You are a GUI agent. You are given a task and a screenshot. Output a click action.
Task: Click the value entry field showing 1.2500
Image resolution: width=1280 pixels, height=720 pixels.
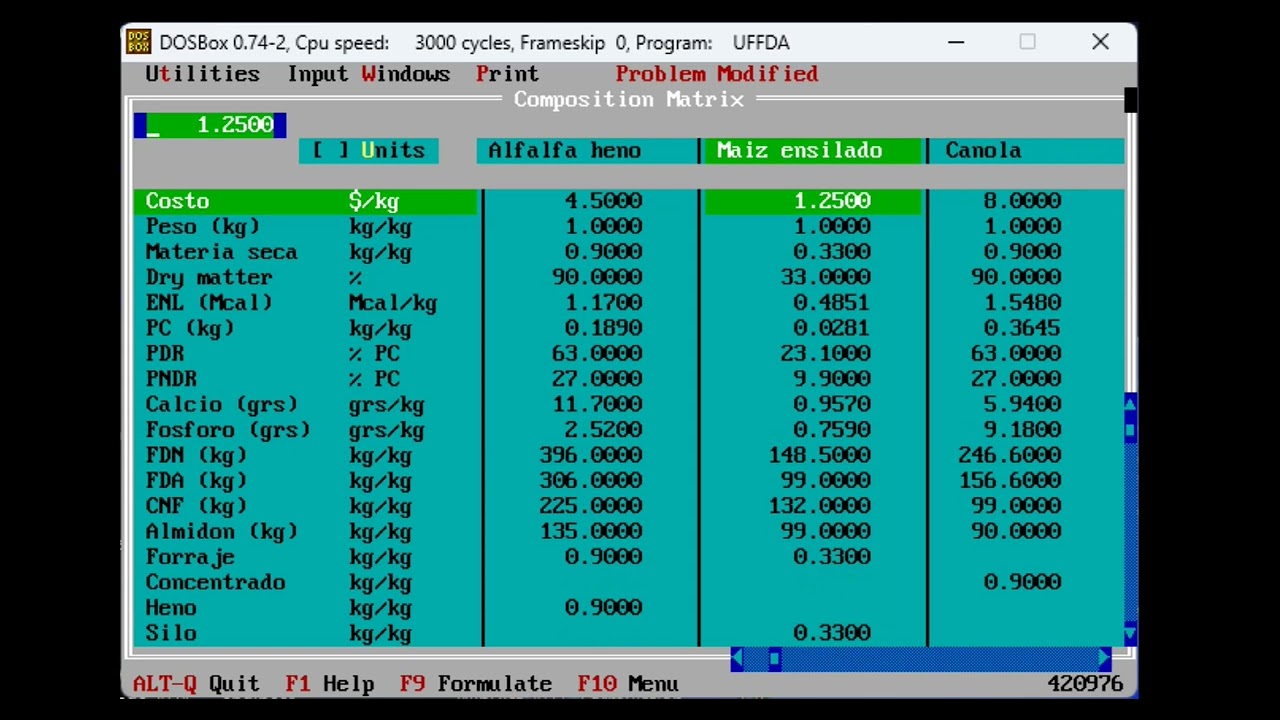pyautogui.click(x=210, y=125)
